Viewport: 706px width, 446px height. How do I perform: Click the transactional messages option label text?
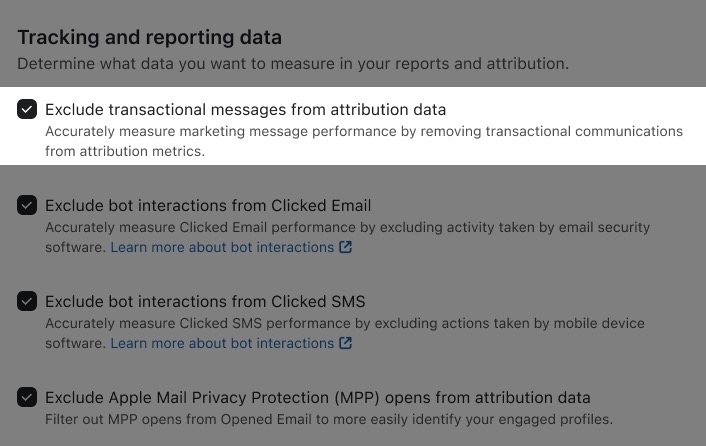coord(245,109)
